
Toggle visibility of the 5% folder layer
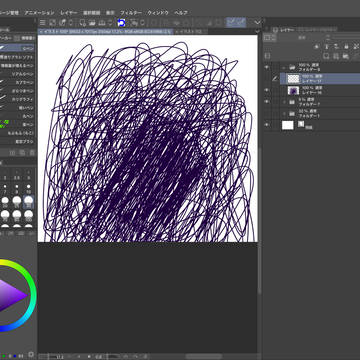point(266,101)
